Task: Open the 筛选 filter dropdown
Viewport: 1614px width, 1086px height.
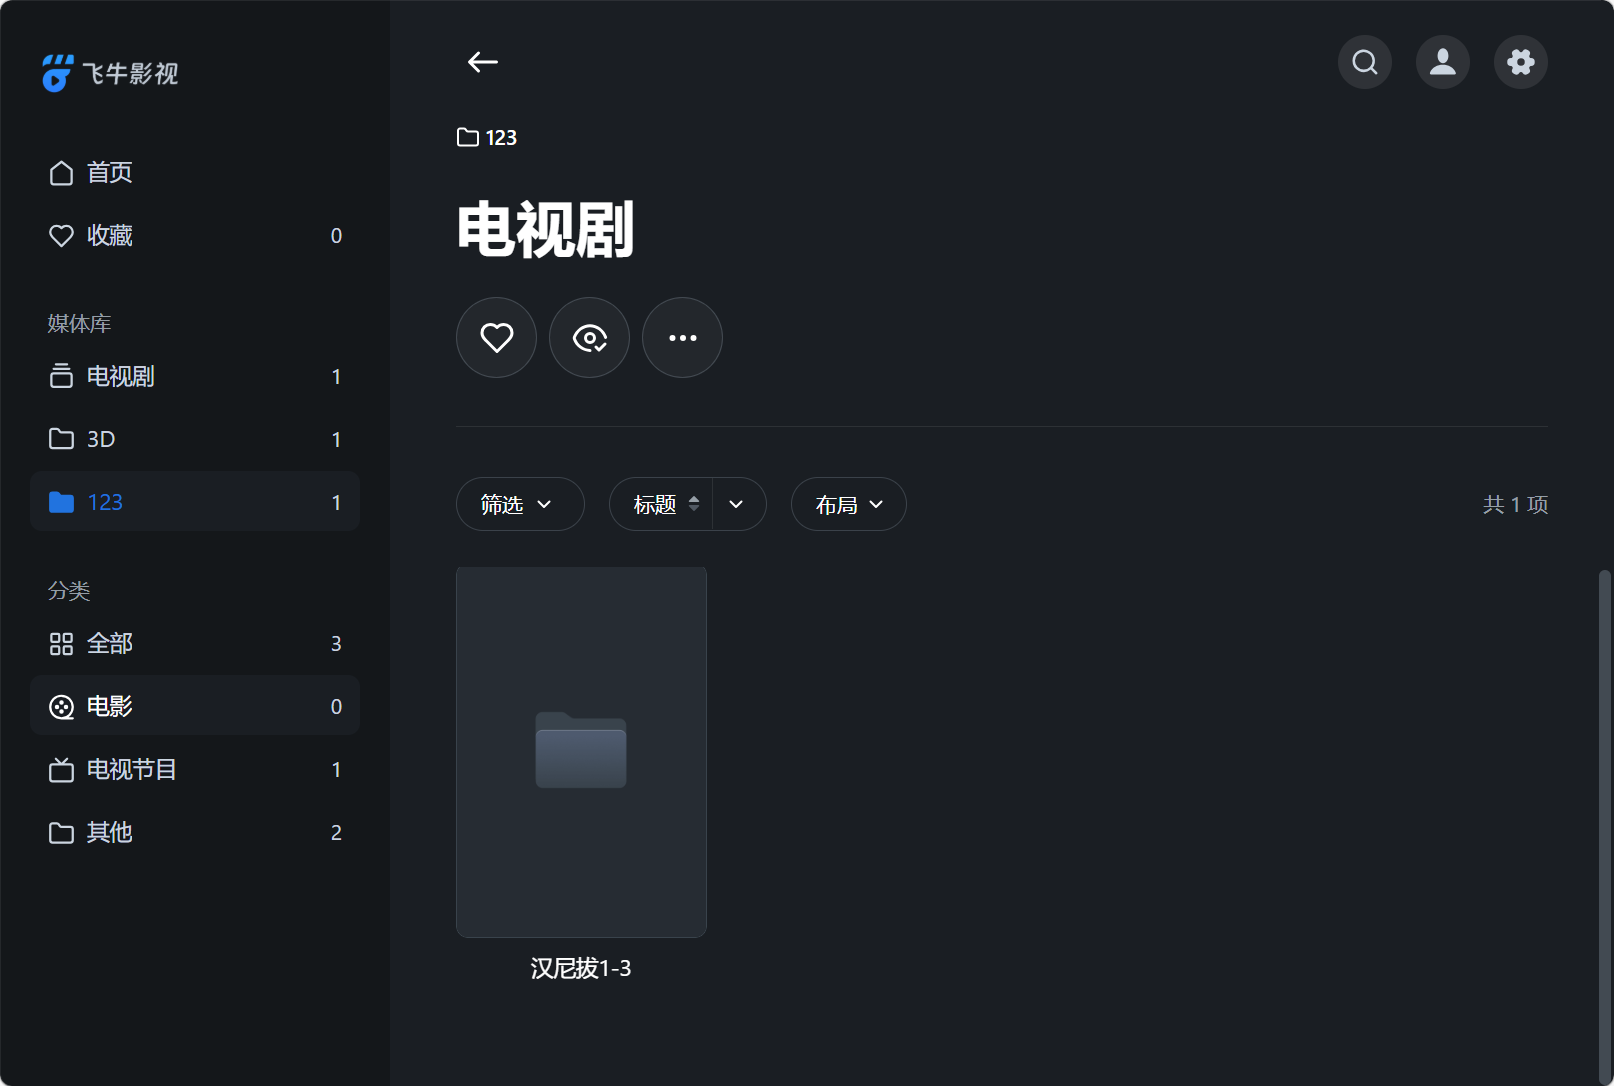Action: pos(519,504)
